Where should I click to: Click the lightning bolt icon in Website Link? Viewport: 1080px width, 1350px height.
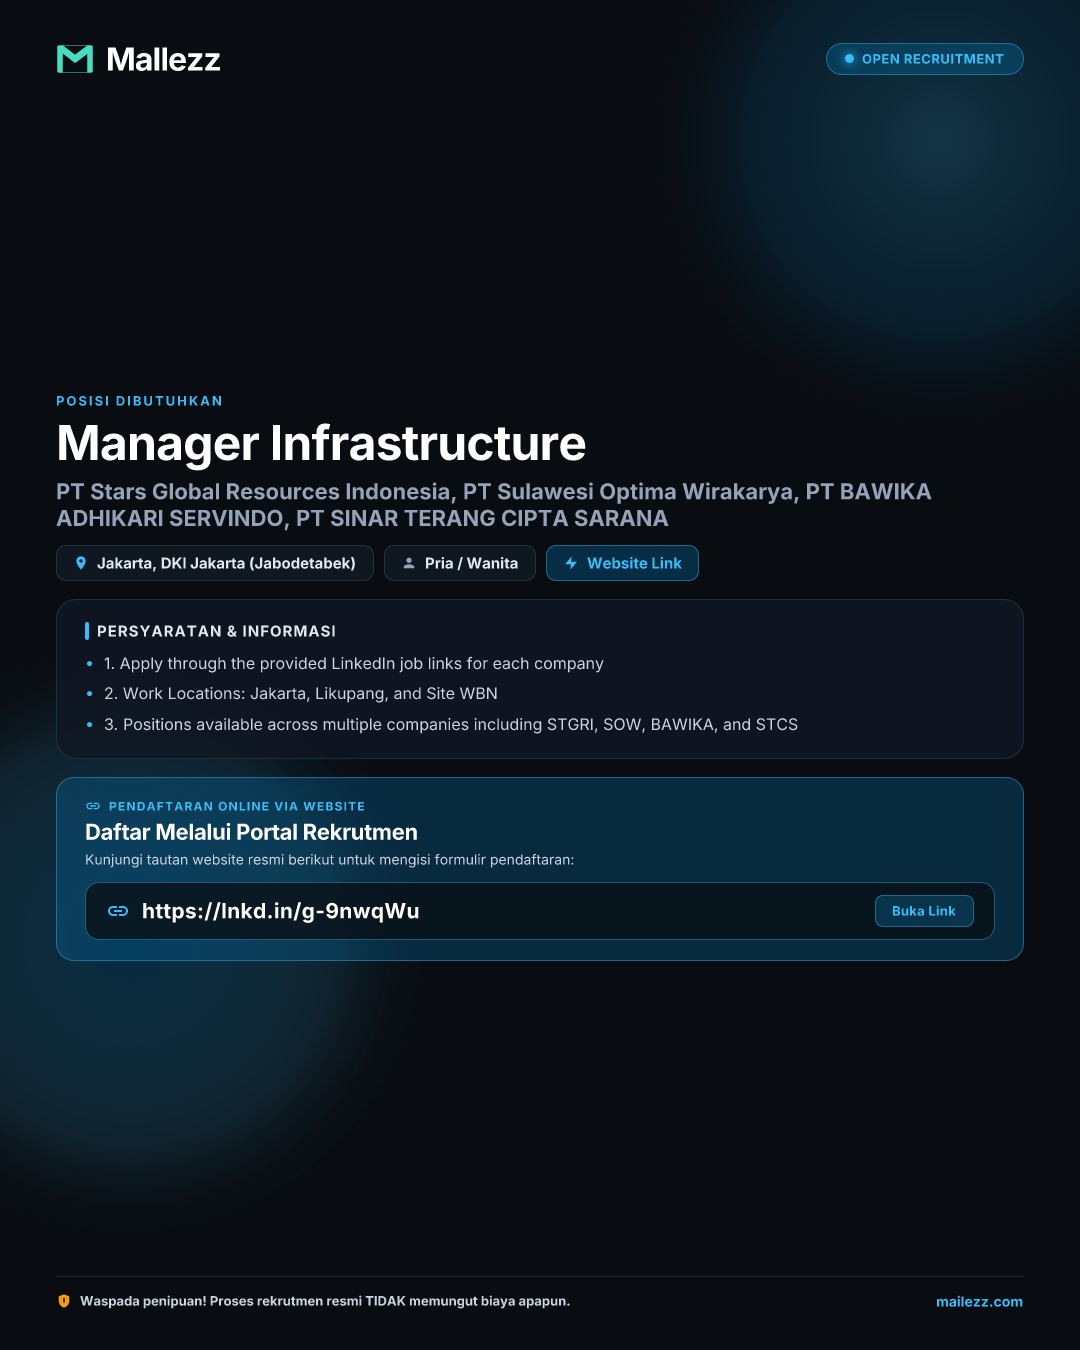point(571,563)
